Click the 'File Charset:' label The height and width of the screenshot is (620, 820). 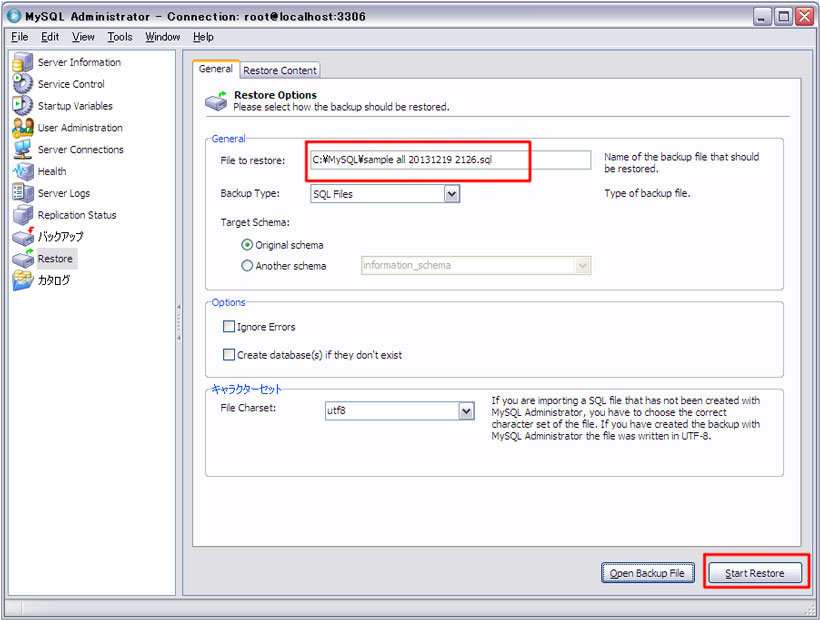[248, 408]
